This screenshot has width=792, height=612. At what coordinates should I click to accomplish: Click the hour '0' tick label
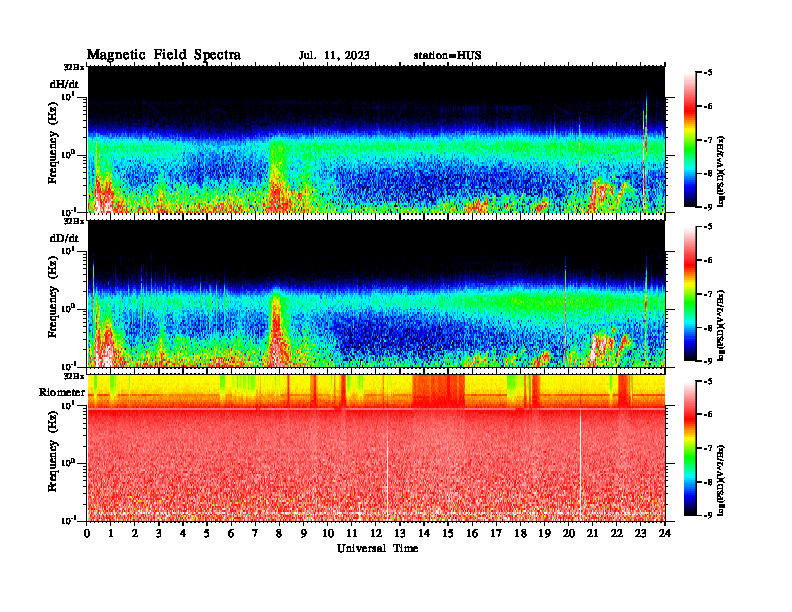click(87, 533)
